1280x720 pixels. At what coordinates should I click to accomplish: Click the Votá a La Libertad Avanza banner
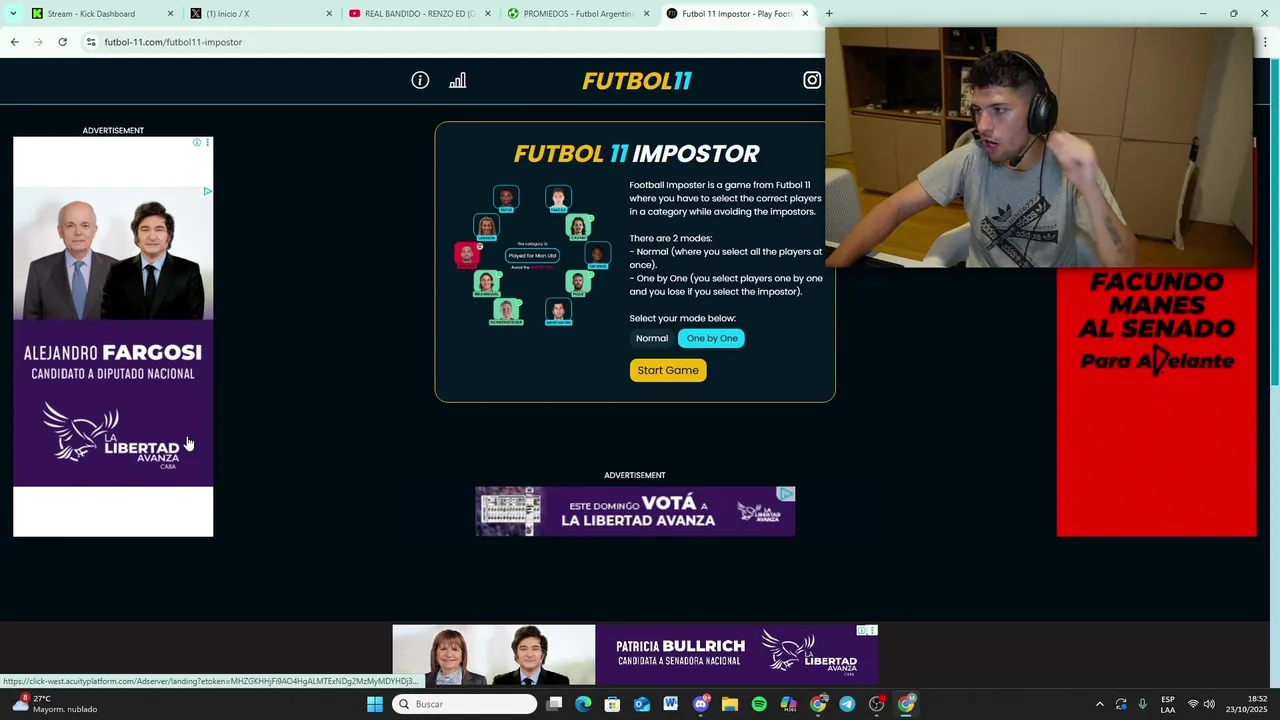(635, 511)
